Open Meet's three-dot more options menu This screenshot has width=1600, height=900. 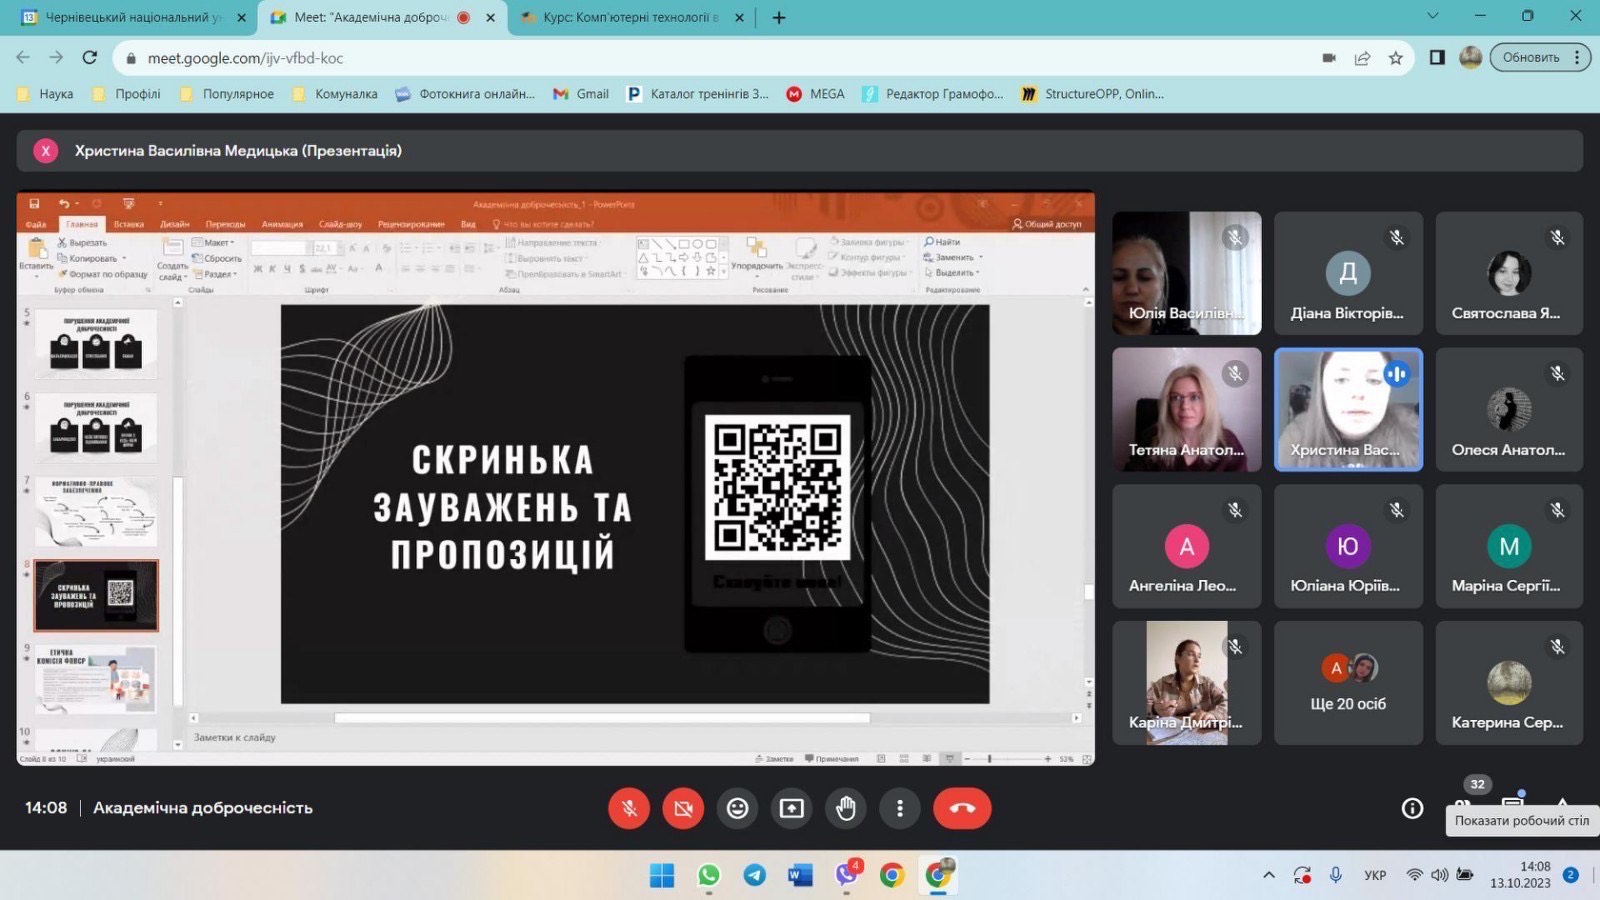[x=900, y=808]
